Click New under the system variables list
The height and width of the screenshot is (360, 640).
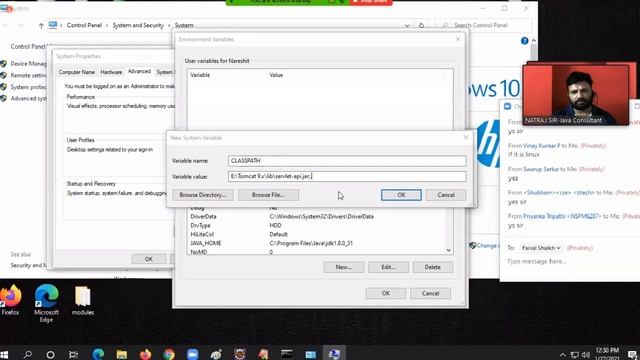tap(344, 267)
